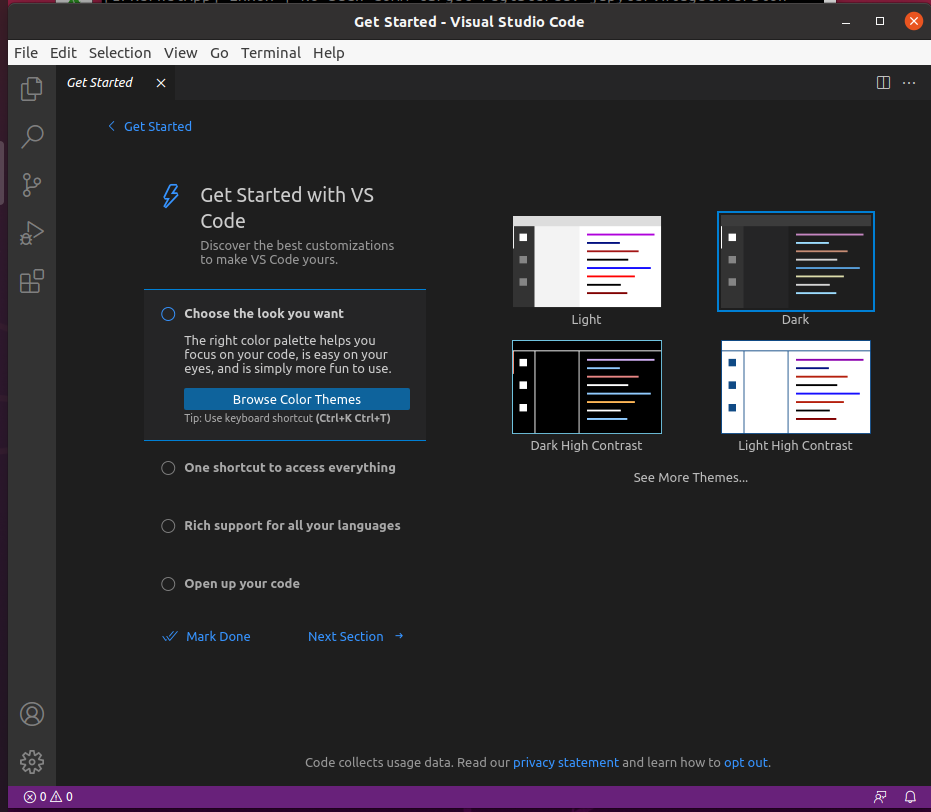Open the feedback icon in status bar

(x=880, y=797)
